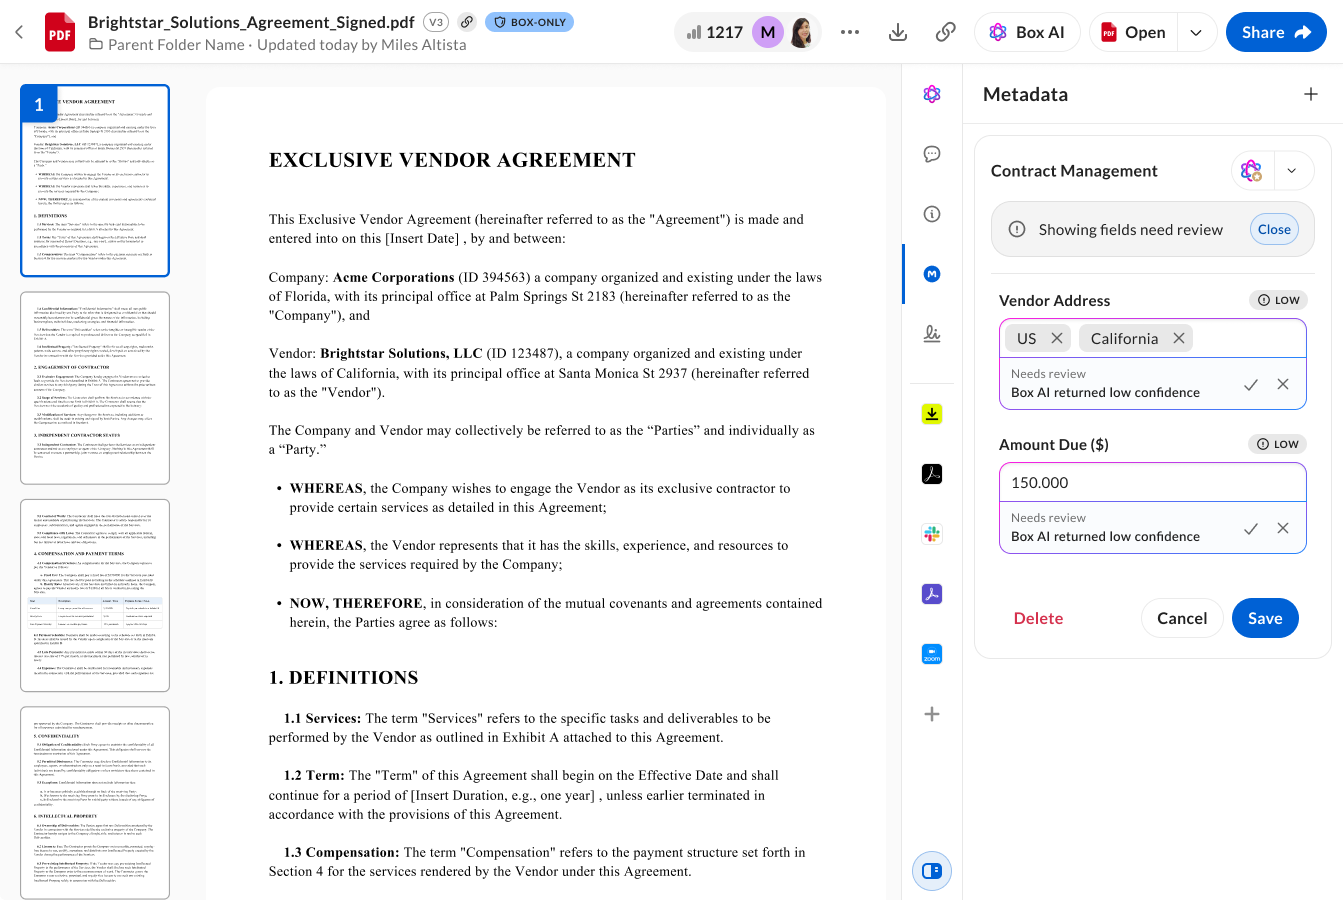Launch the Slack integration icon
This screenshot has width=1343, height=900.
(931, 533)
